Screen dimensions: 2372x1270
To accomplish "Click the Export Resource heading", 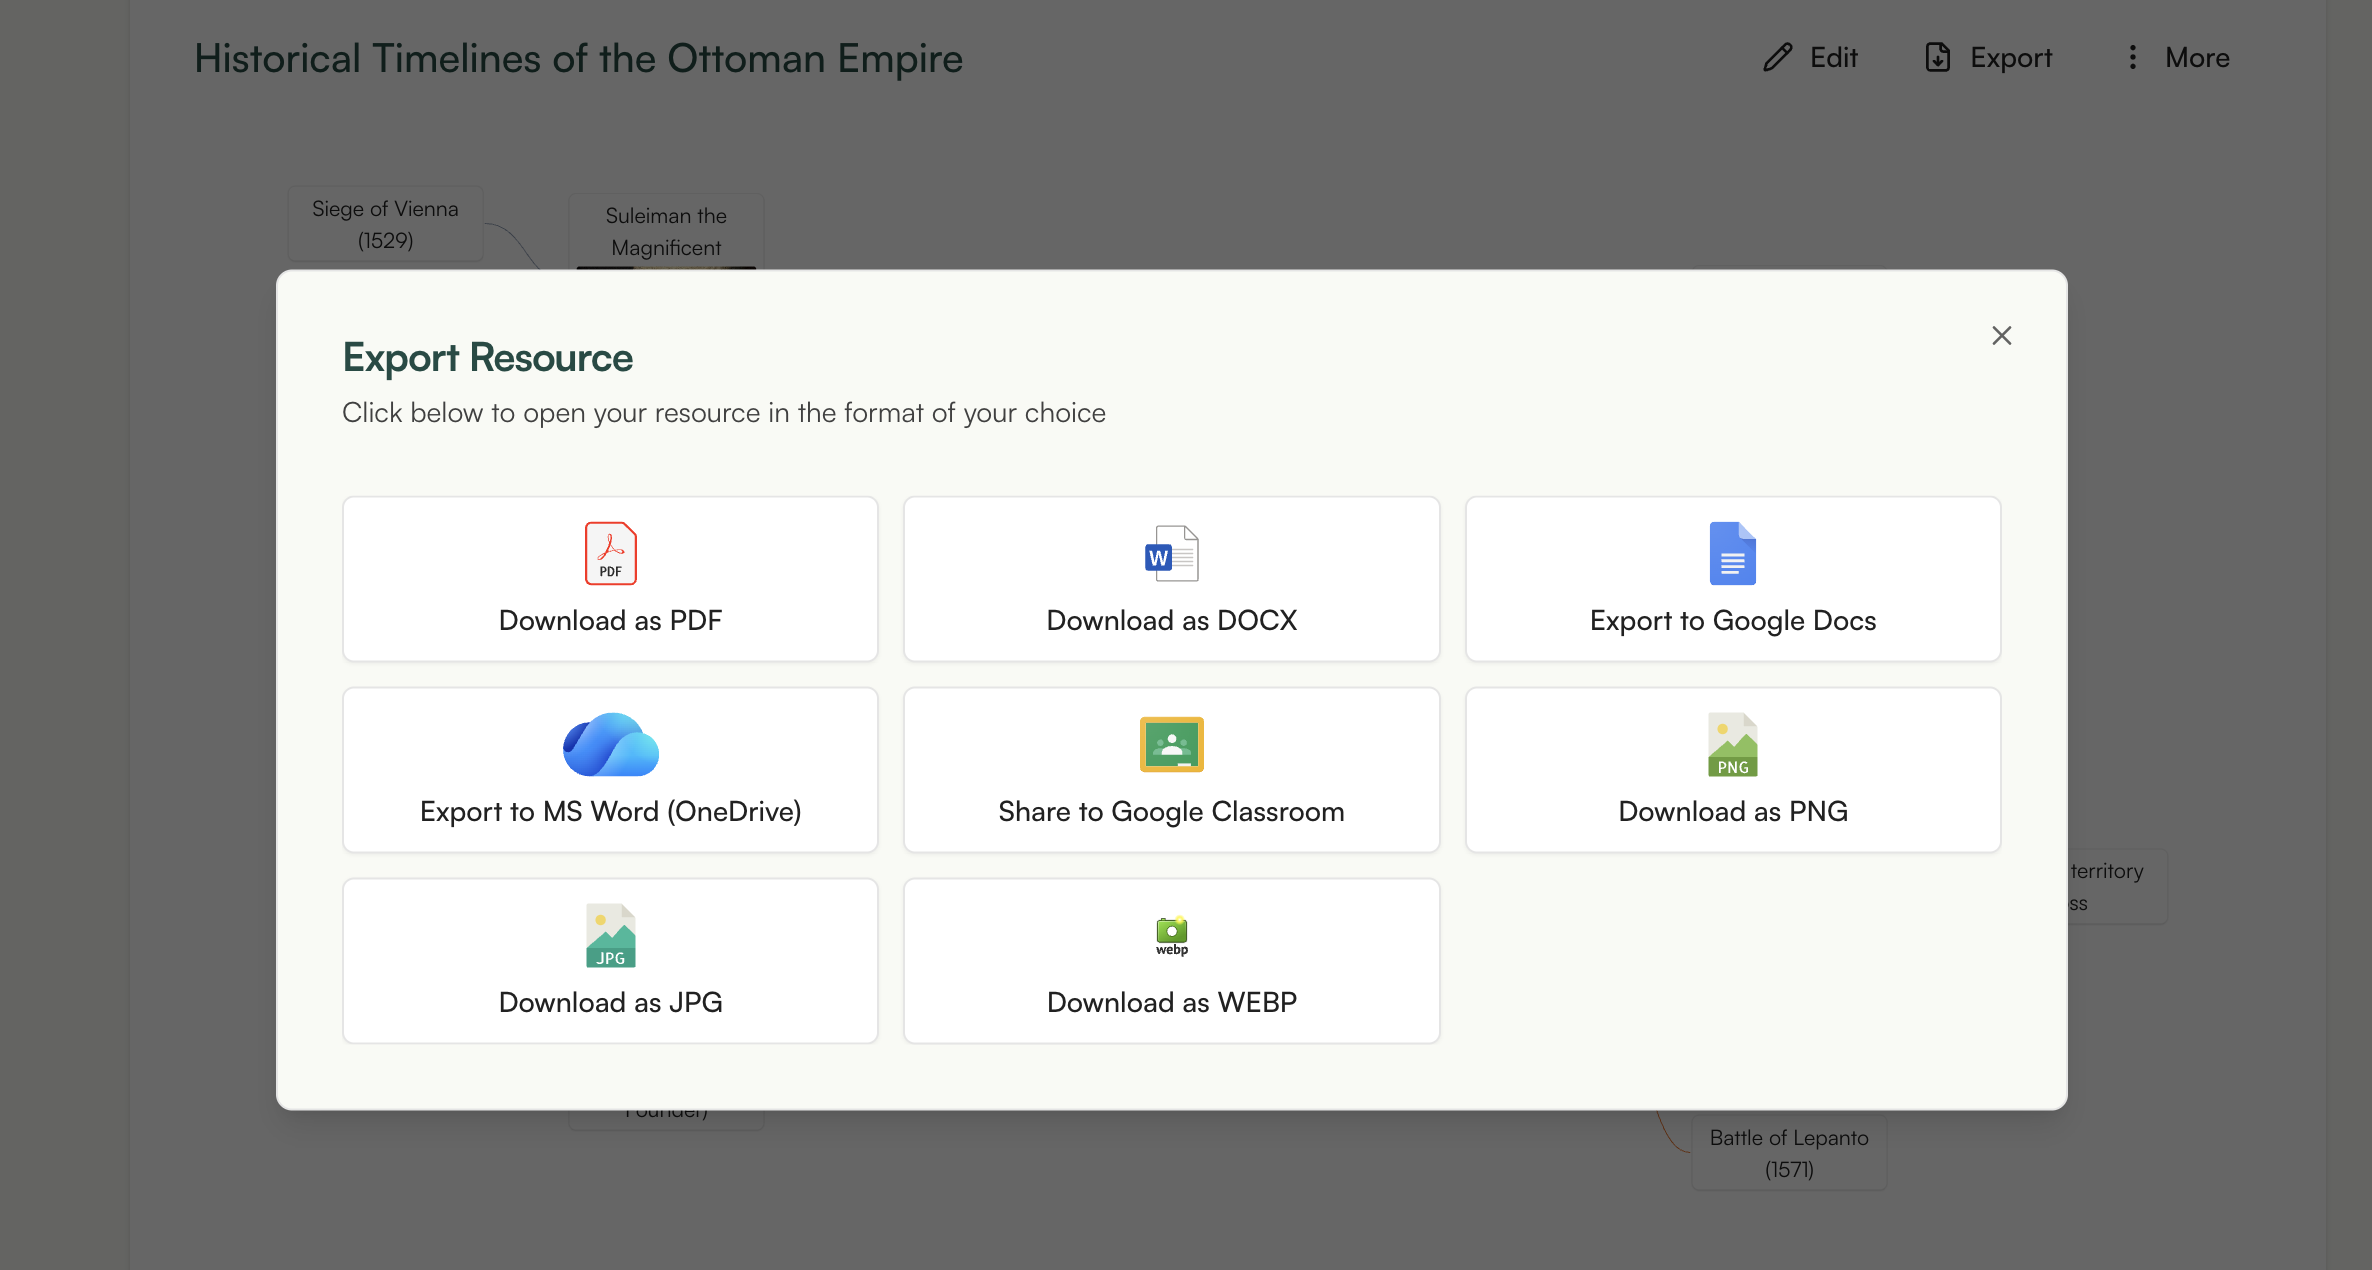I will pyautogui.click(x=487, y=357).
